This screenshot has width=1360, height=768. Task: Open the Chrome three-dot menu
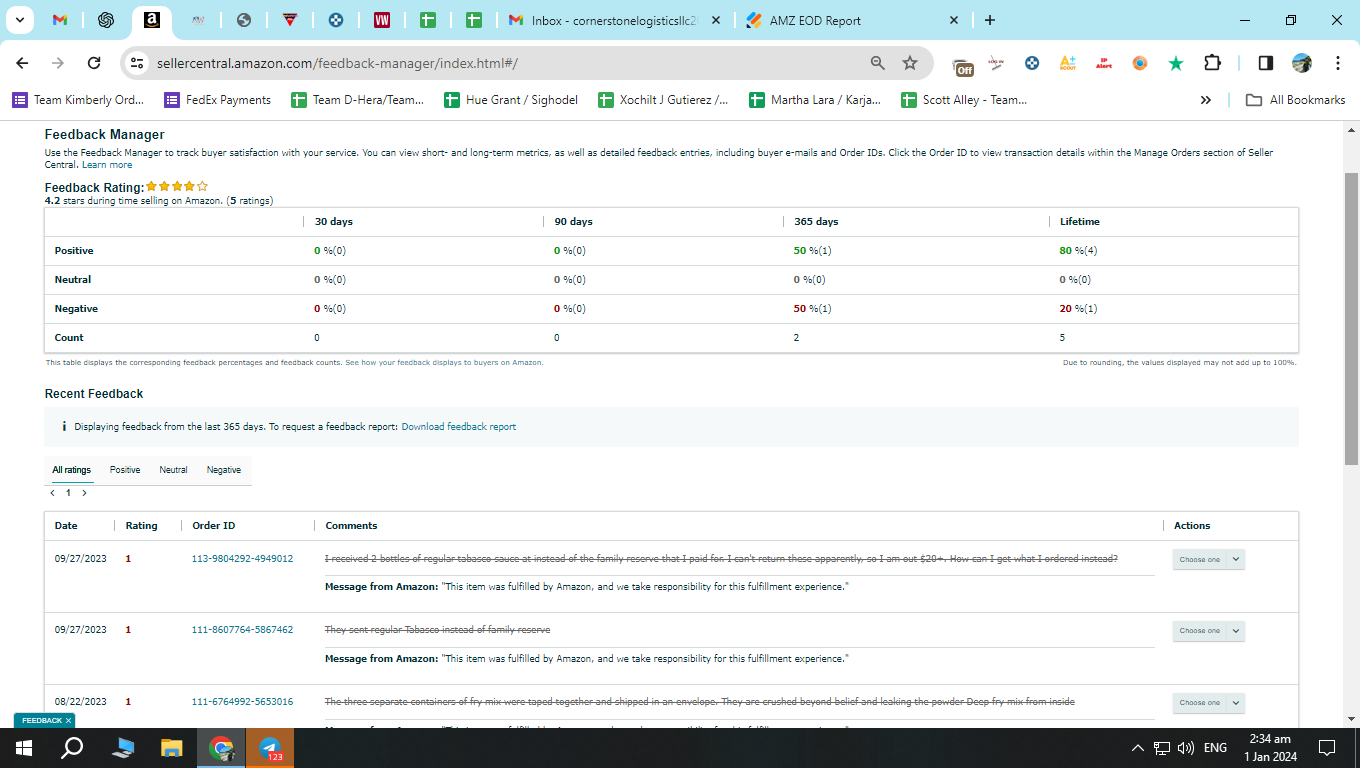click(1338, 63)
